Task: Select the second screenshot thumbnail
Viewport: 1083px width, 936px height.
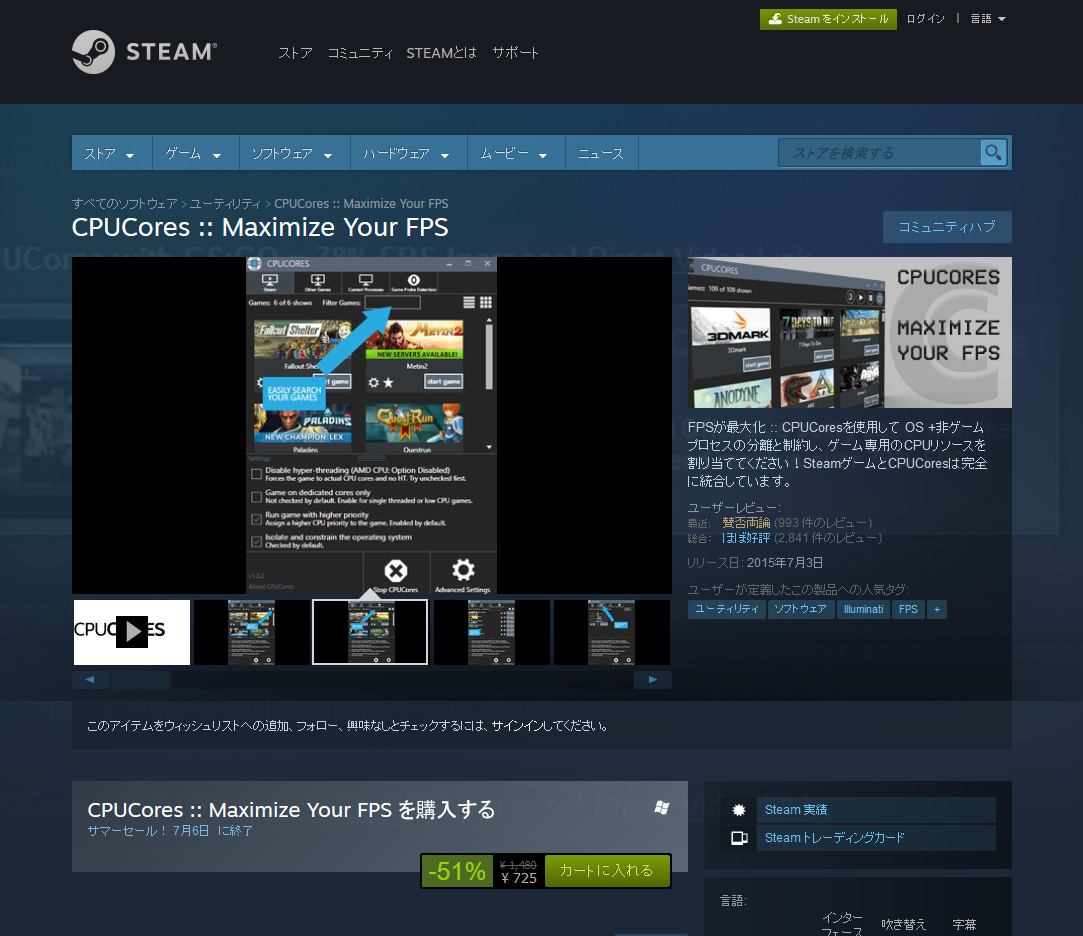Action: [x=251, y=632]
